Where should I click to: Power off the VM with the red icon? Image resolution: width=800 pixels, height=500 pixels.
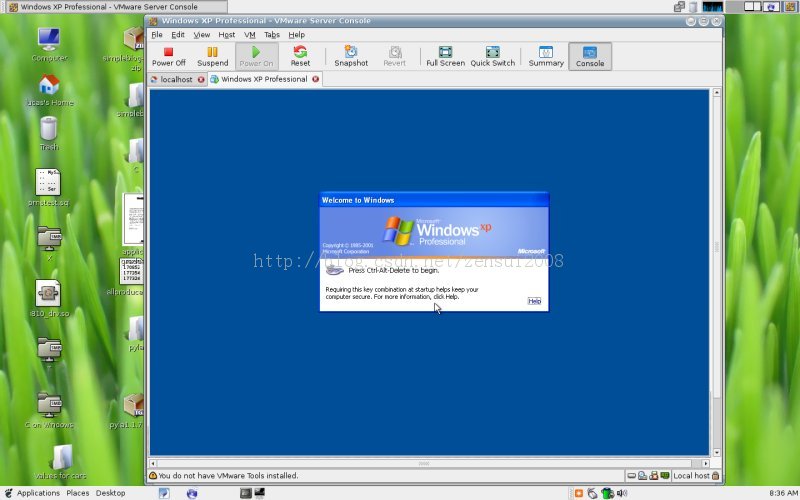168,56
